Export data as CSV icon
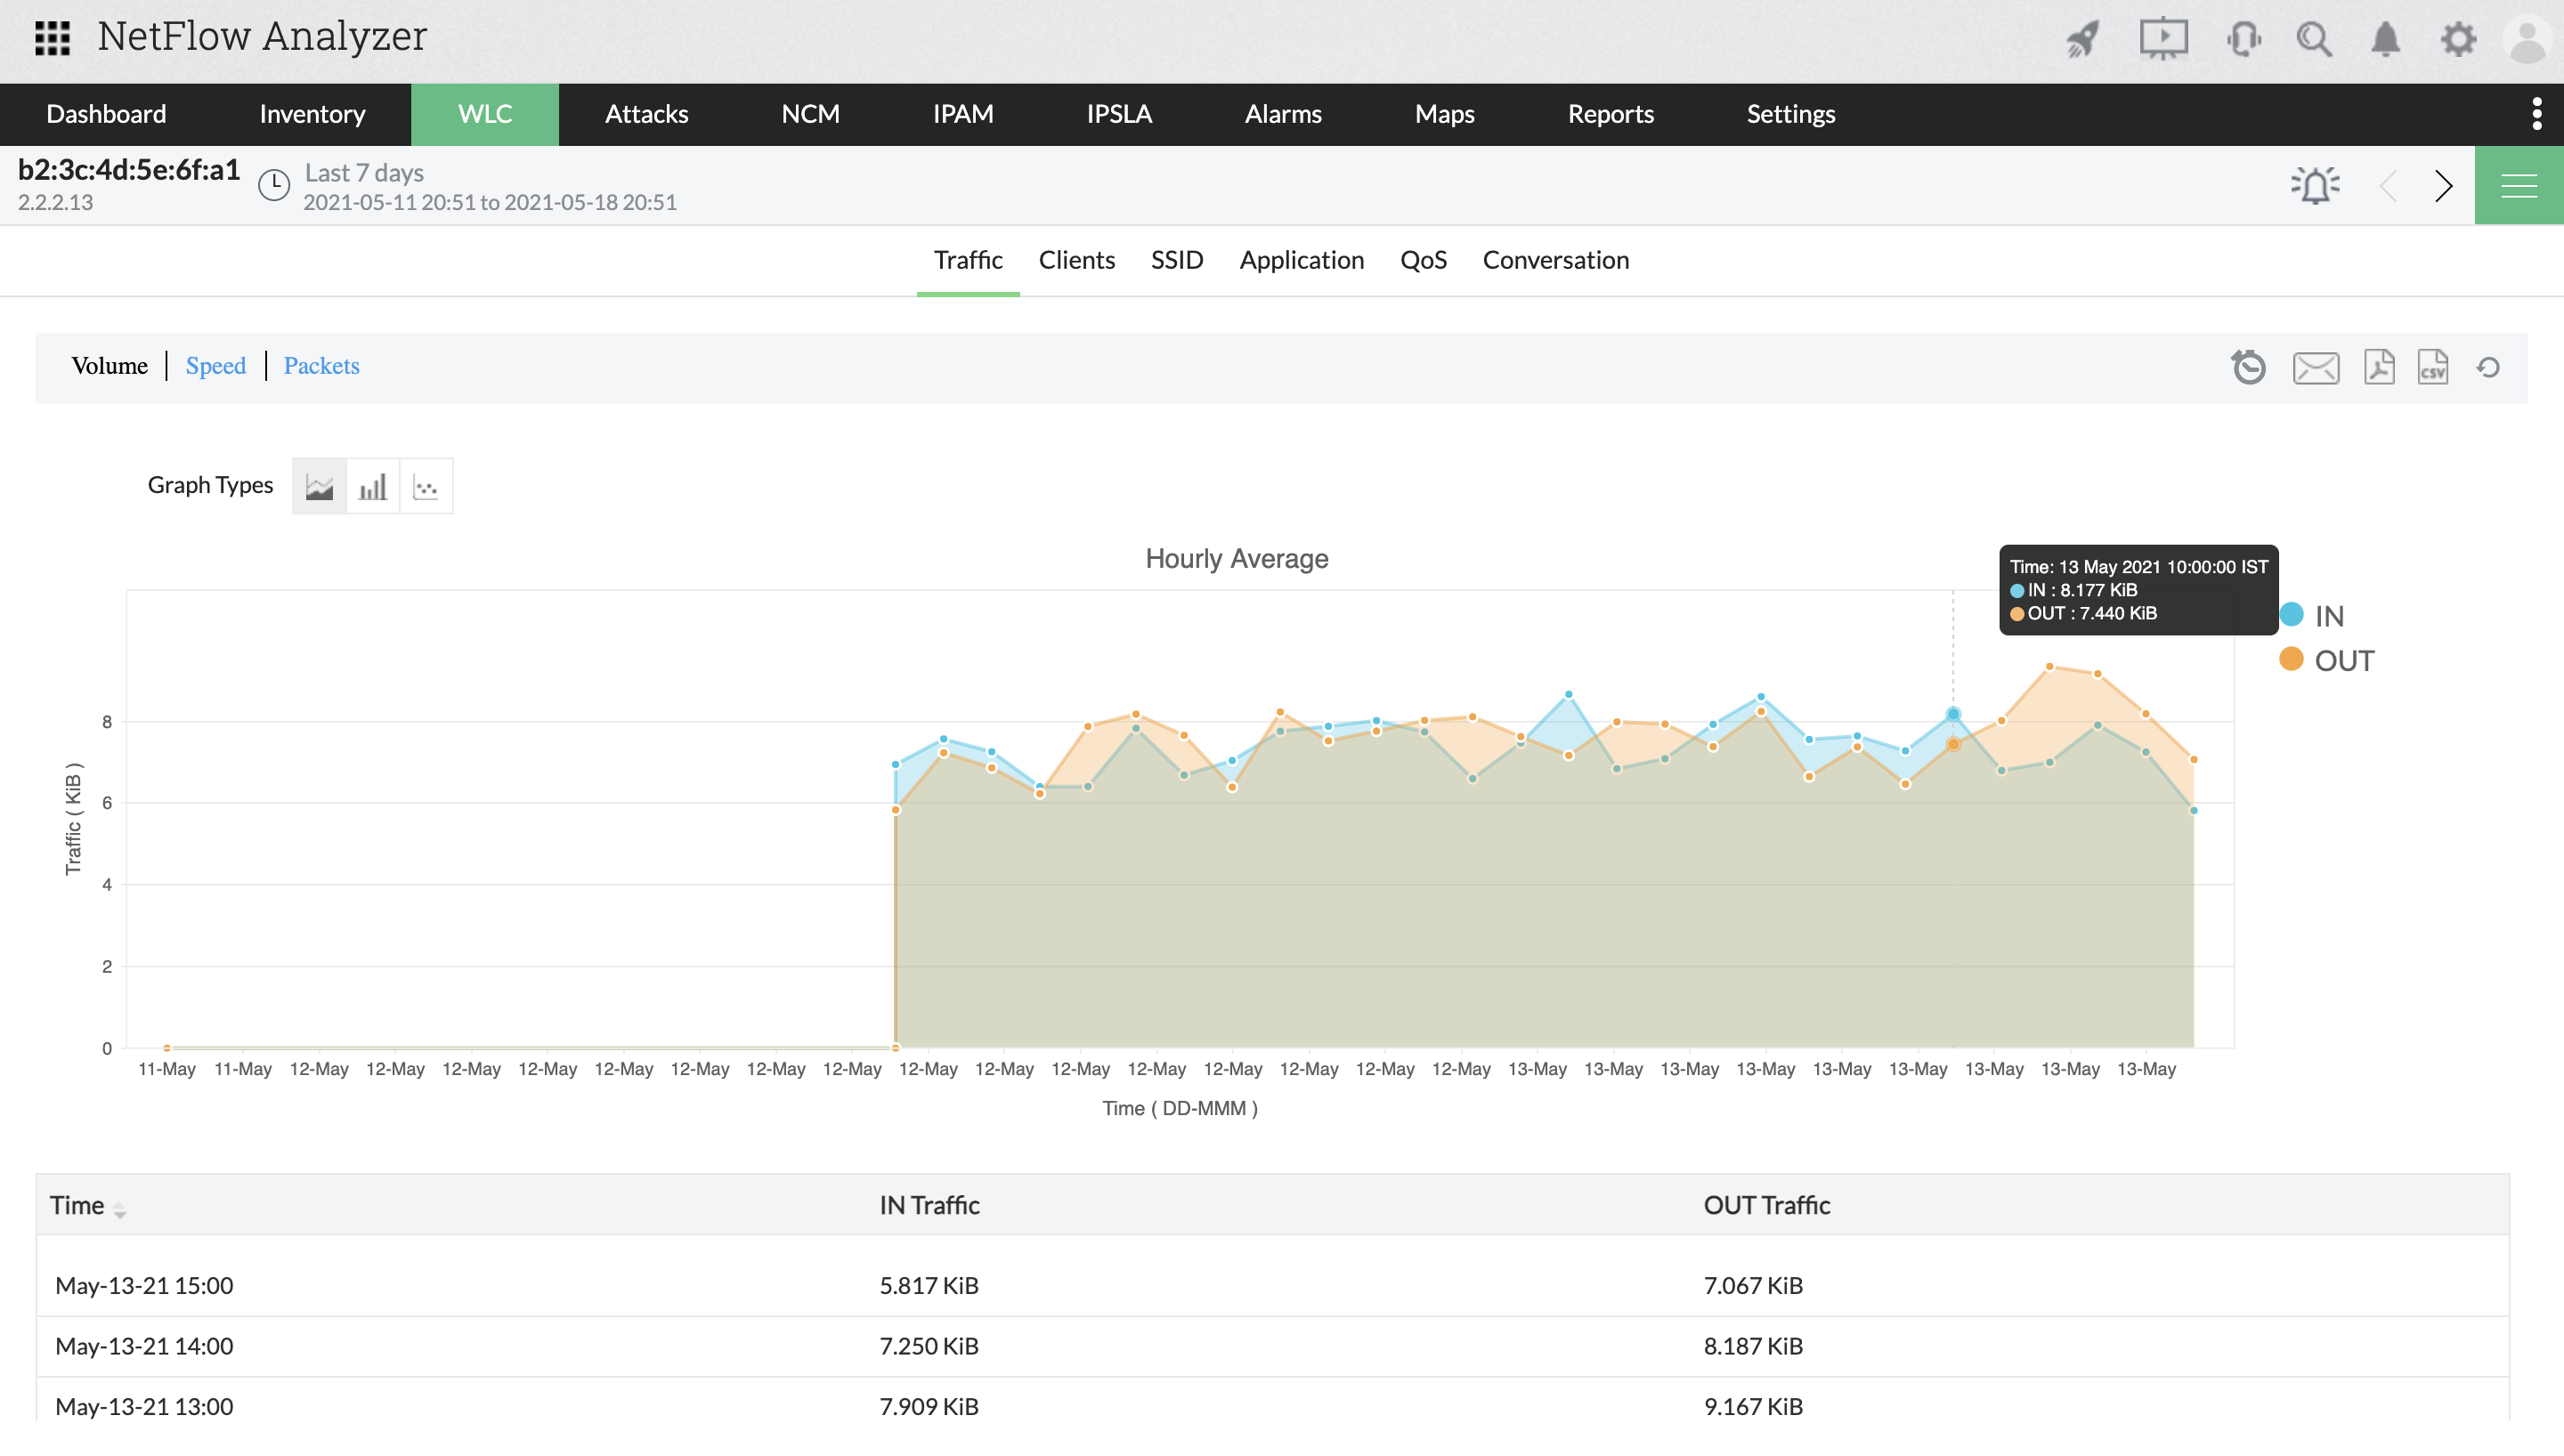This screenshot has width=2564, height=1456. coord(2432,367)
